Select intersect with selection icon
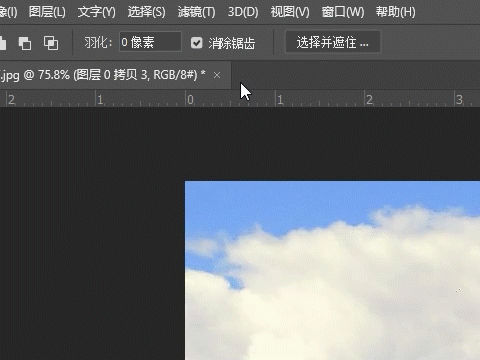Screen dimensions: 480x360 (x=51, y=43)
